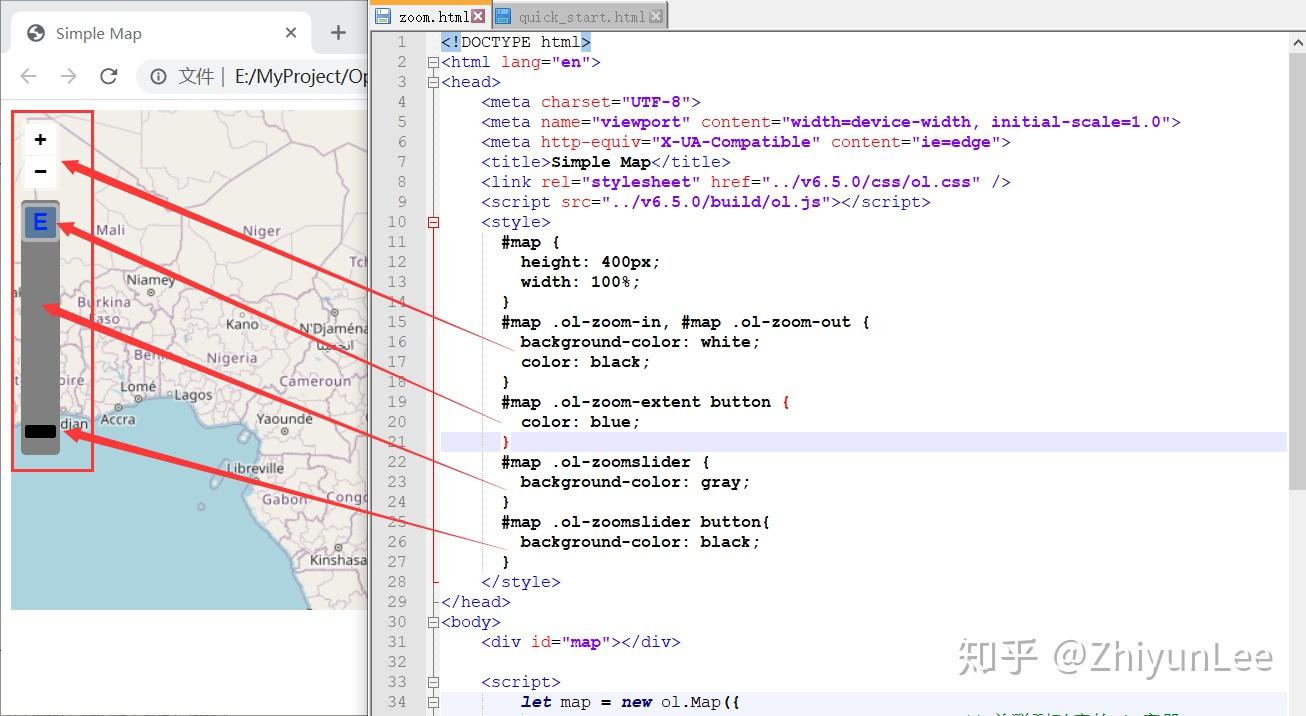
Task: Close the quick_start.html tab
Action: (x=655, y=16)
